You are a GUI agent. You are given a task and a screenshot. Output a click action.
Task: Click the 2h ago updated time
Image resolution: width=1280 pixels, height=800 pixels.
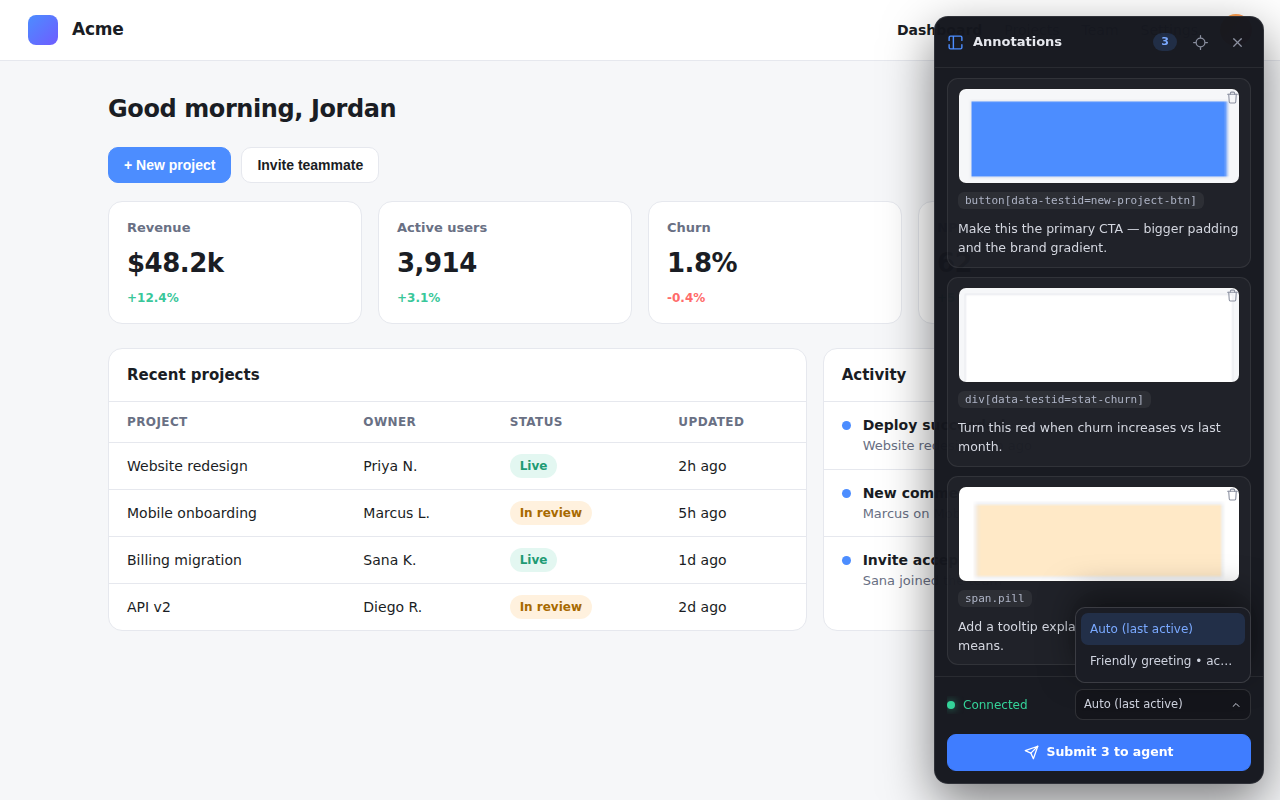pyautogui.click(x=702, y=466)
